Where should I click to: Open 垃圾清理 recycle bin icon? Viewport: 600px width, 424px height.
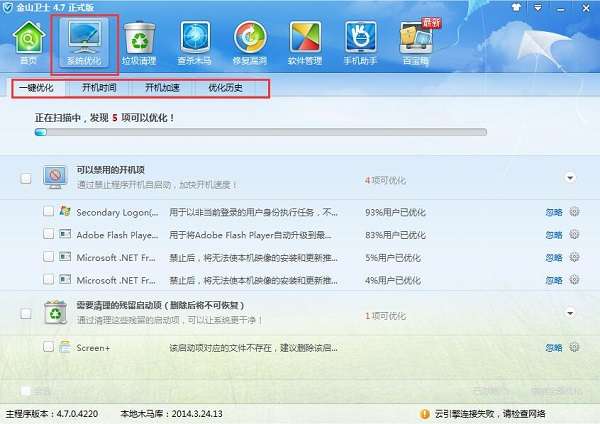pyautogui.click(x=139, y=42)
